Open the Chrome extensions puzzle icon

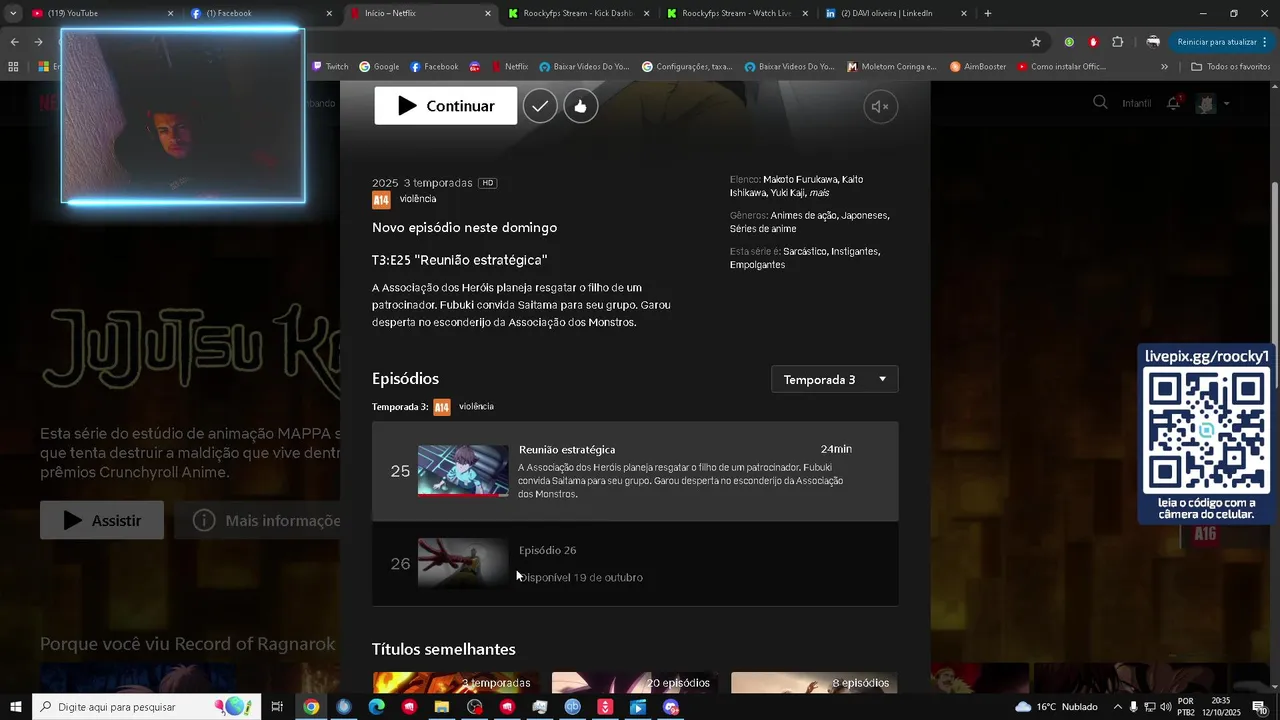pos(1118,42)
